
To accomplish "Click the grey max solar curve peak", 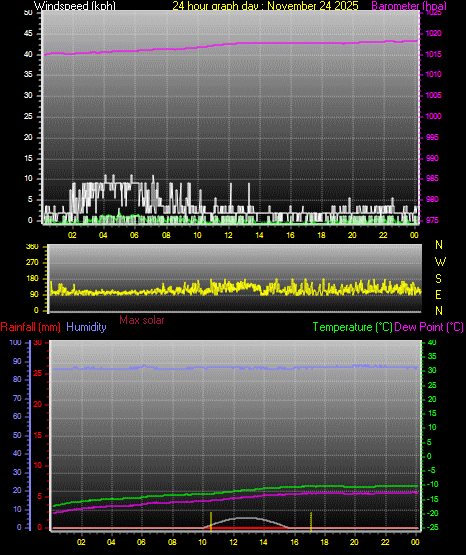I will [247, 518].
